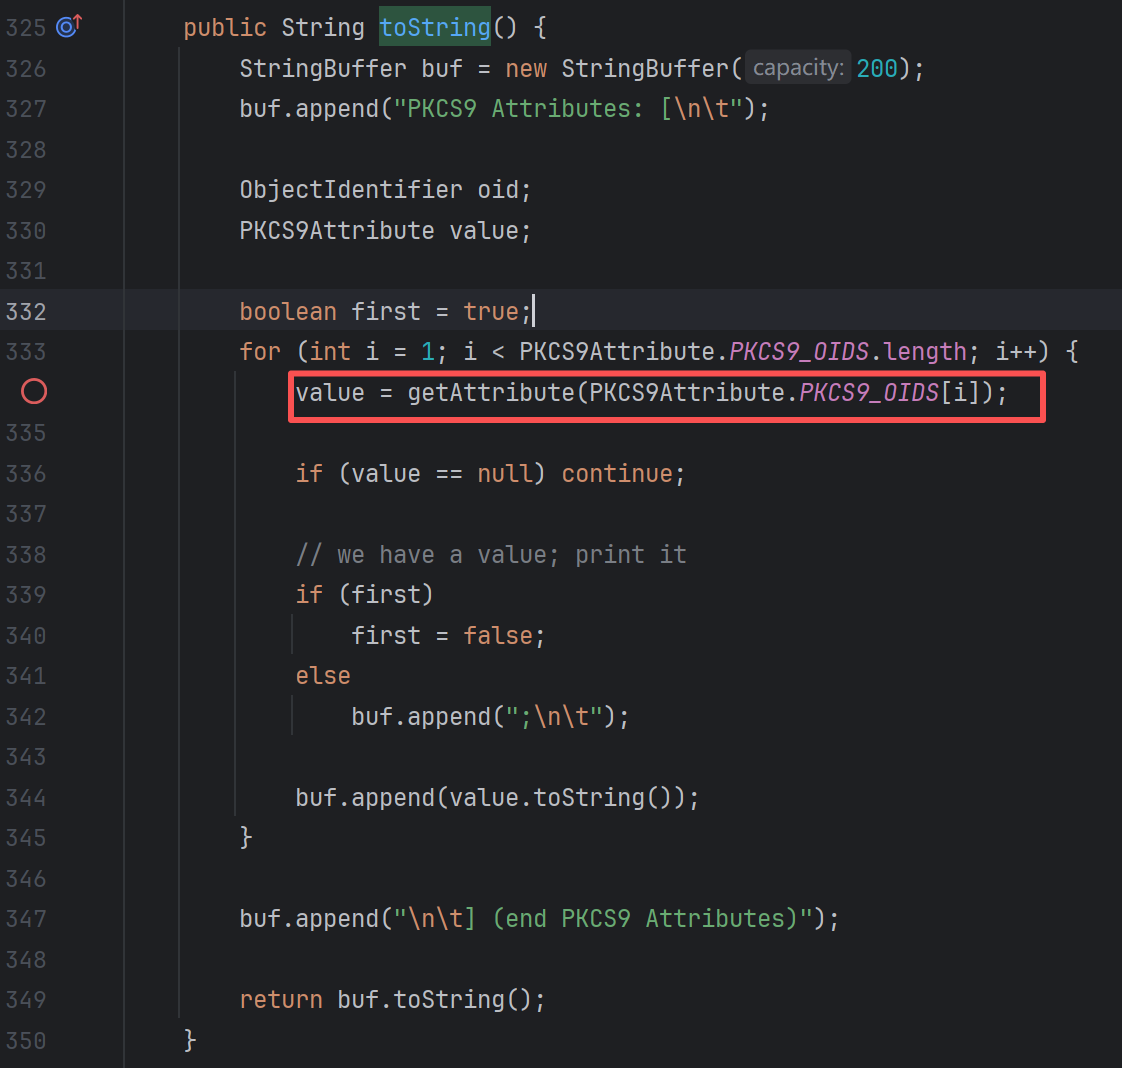Click getAttribute in the red-boxed line
This screenshot has height=1068, width=1122.
(491, 392)
